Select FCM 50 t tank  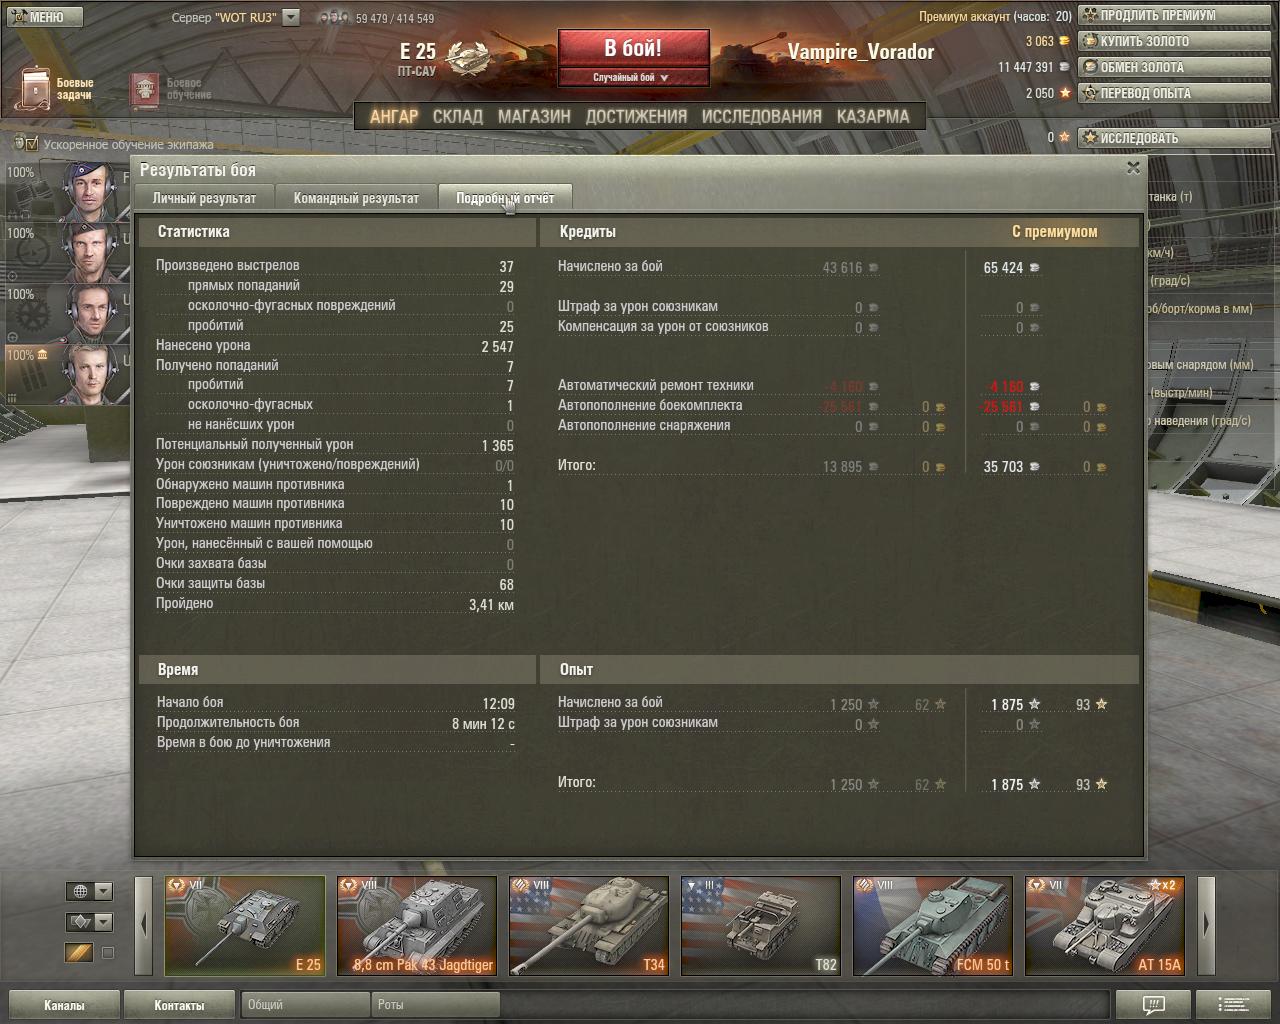[x=933, y=926]
